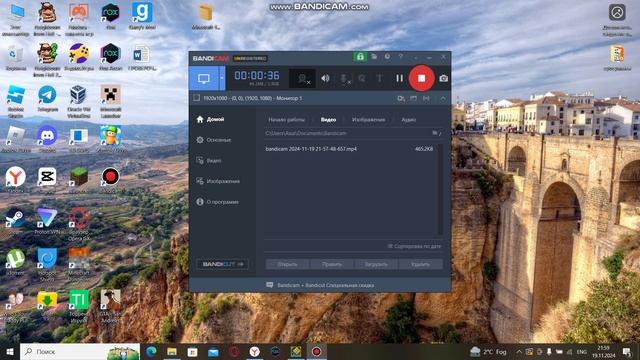The width and height of the screenshot is (640, 360).
Task: Open the Основные settings section
Action: pyautogui.click(x=213, y=140)
